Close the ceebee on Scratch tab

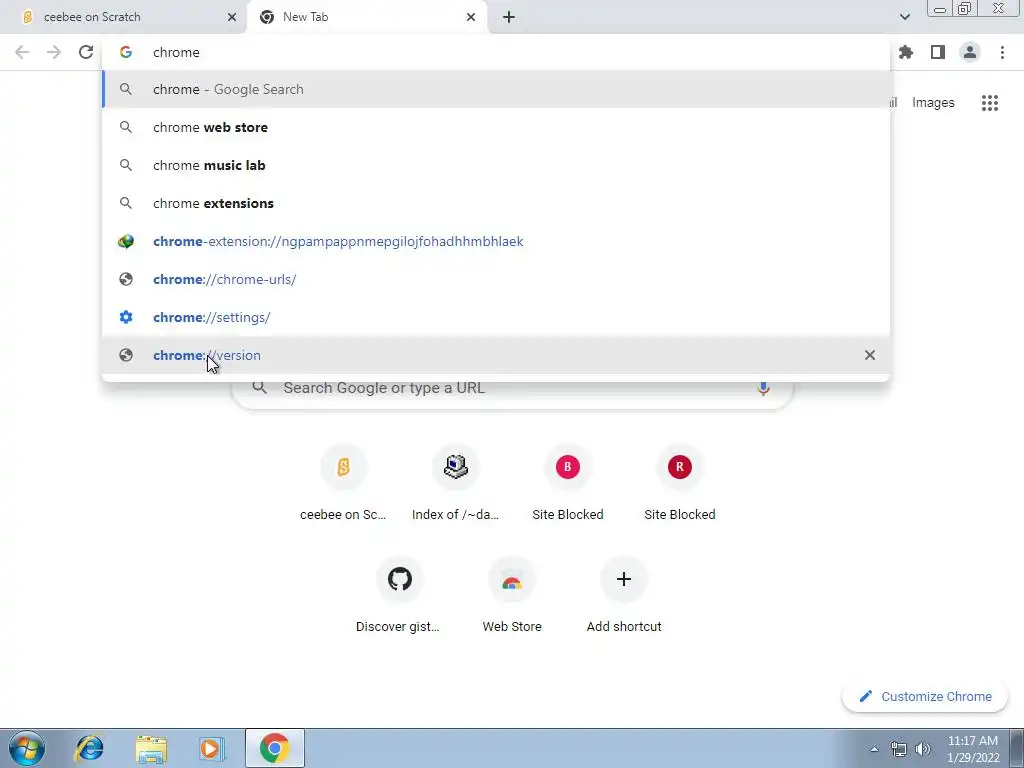click(x=231, y=17)
